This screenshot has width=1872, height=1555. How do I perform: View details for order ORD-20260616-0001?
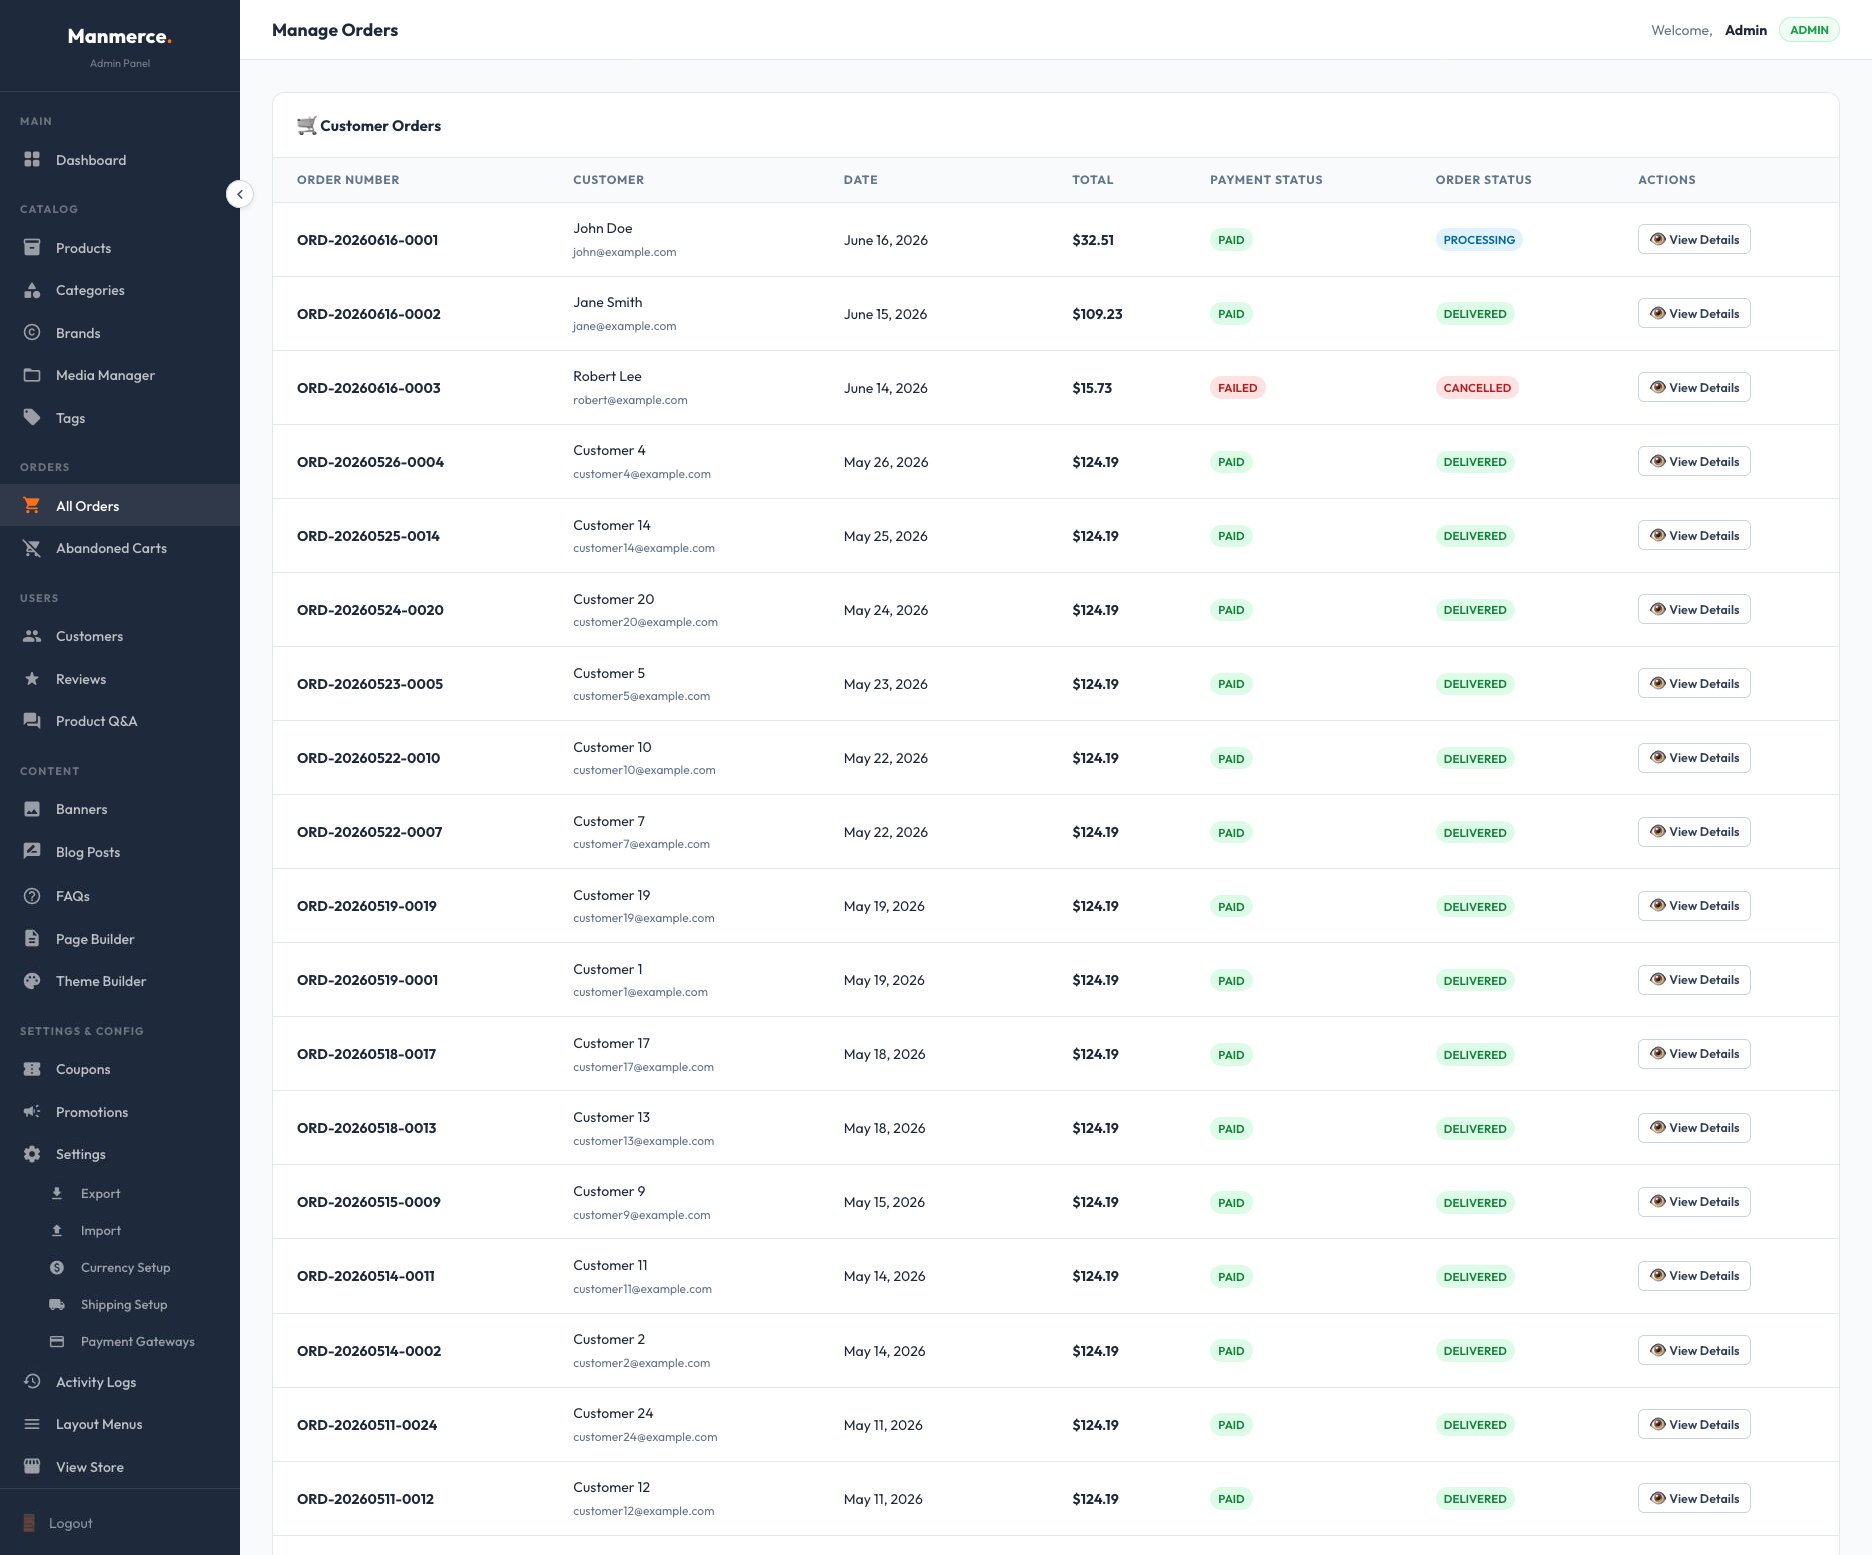point(1694,239)
